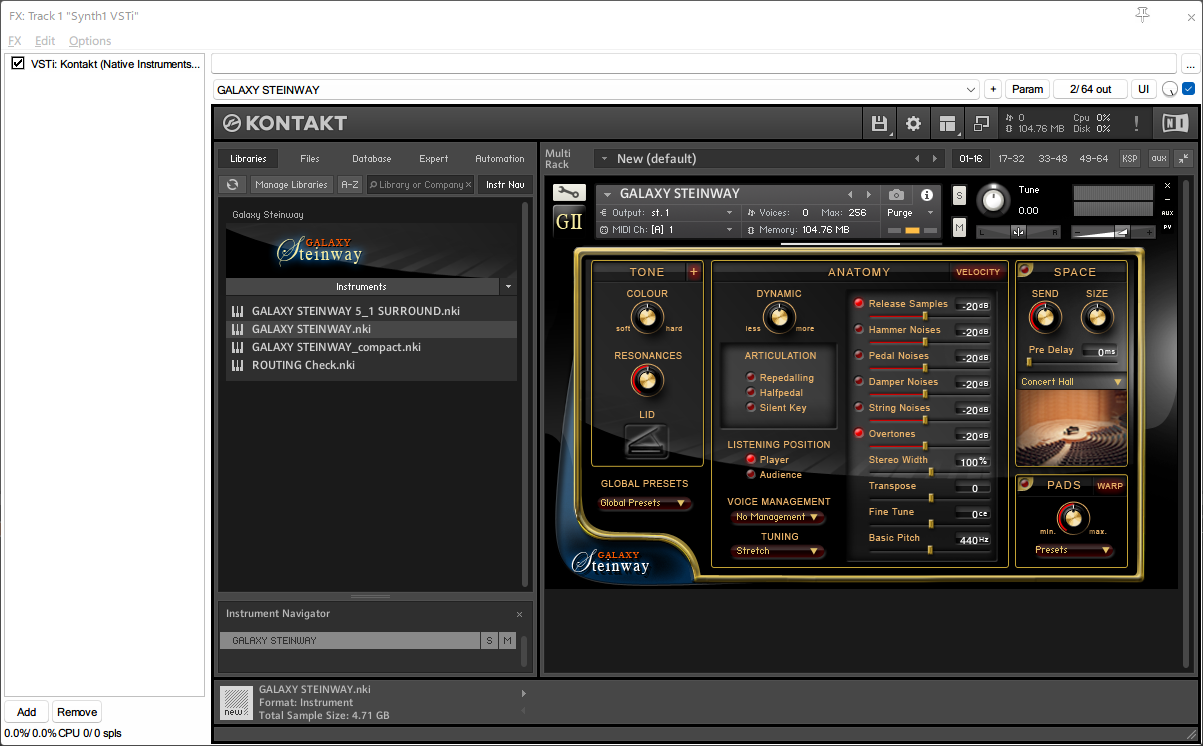Open the Purge dropdown
The width and height of the screenshot is (1203, 746).
click(x=910, y=213)
